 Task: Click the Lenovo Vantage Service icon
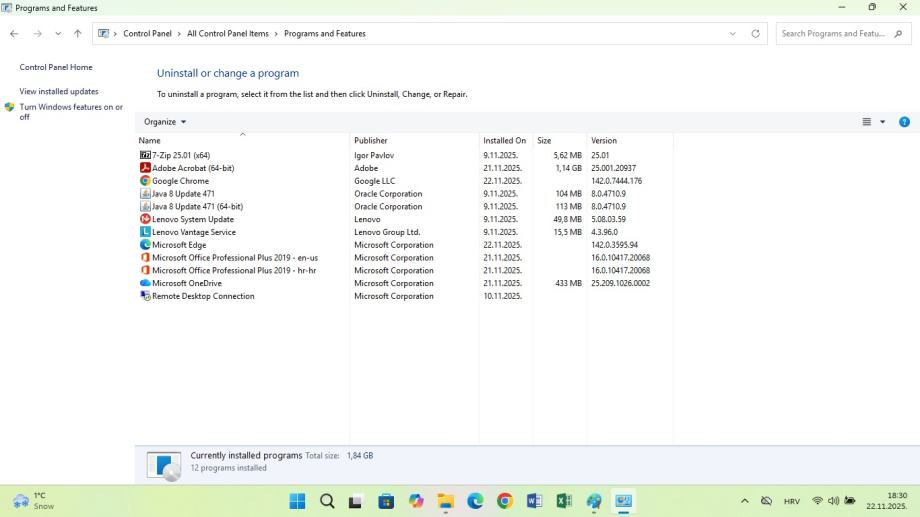[145, 232]
